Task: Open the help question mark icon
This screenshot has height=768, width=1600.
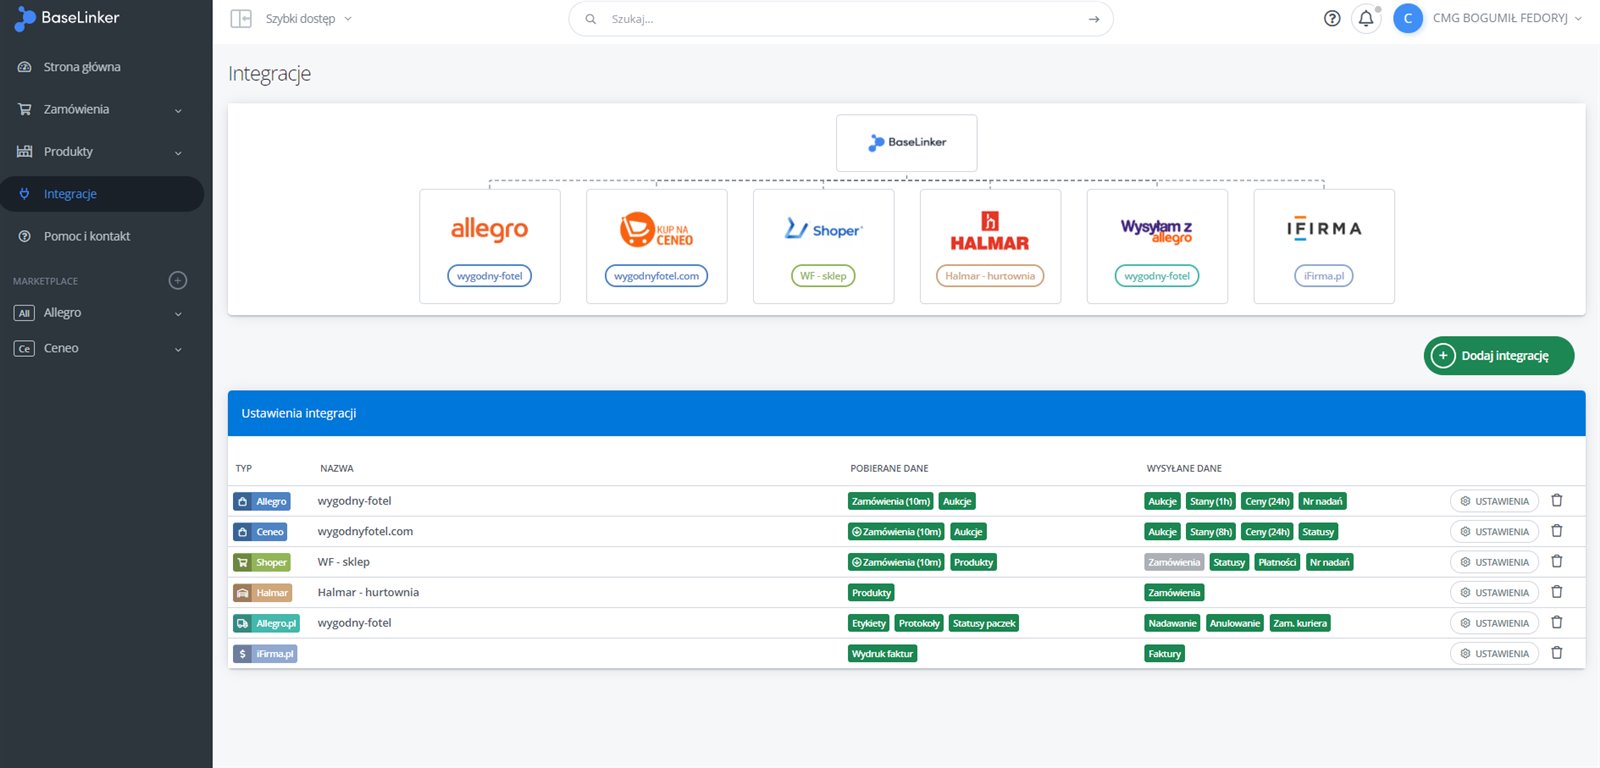Action: [x=1331, y=19]
